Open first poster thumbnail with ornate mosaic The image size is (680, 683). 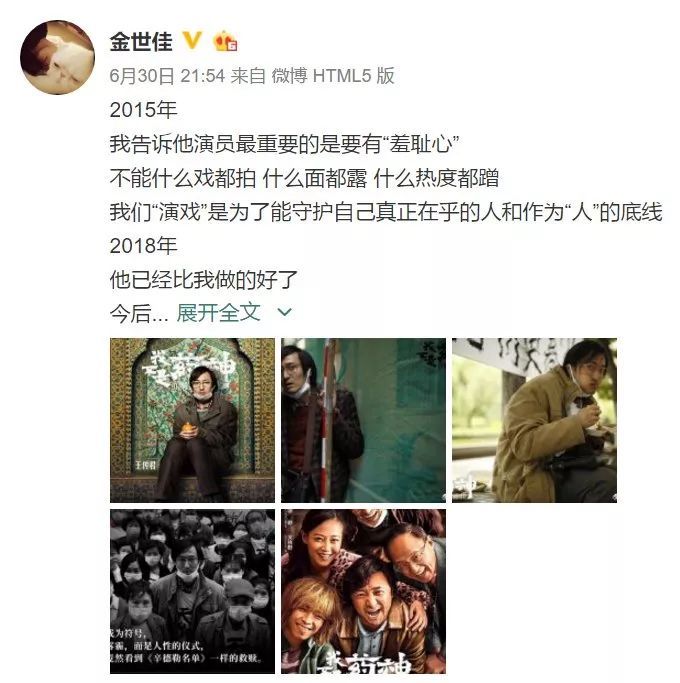[193, 420]
